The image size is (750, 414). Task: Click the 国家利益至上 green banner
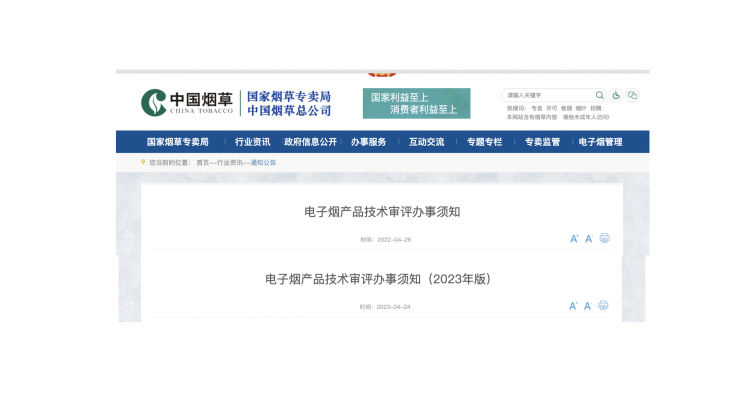tap(417, 103)
